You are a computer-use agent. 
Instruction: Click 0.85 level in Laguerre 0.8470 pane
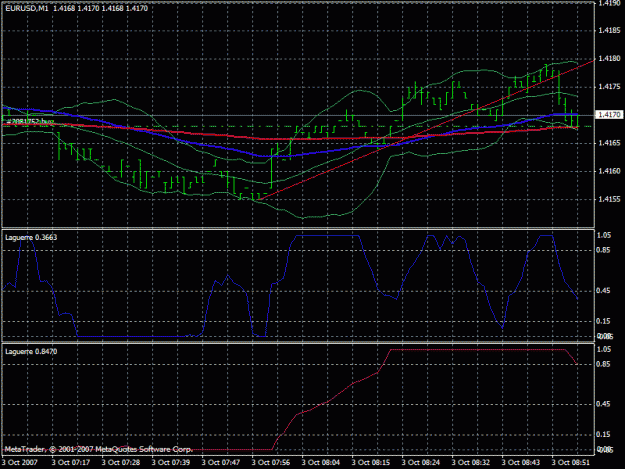click(x=603, y=364)
